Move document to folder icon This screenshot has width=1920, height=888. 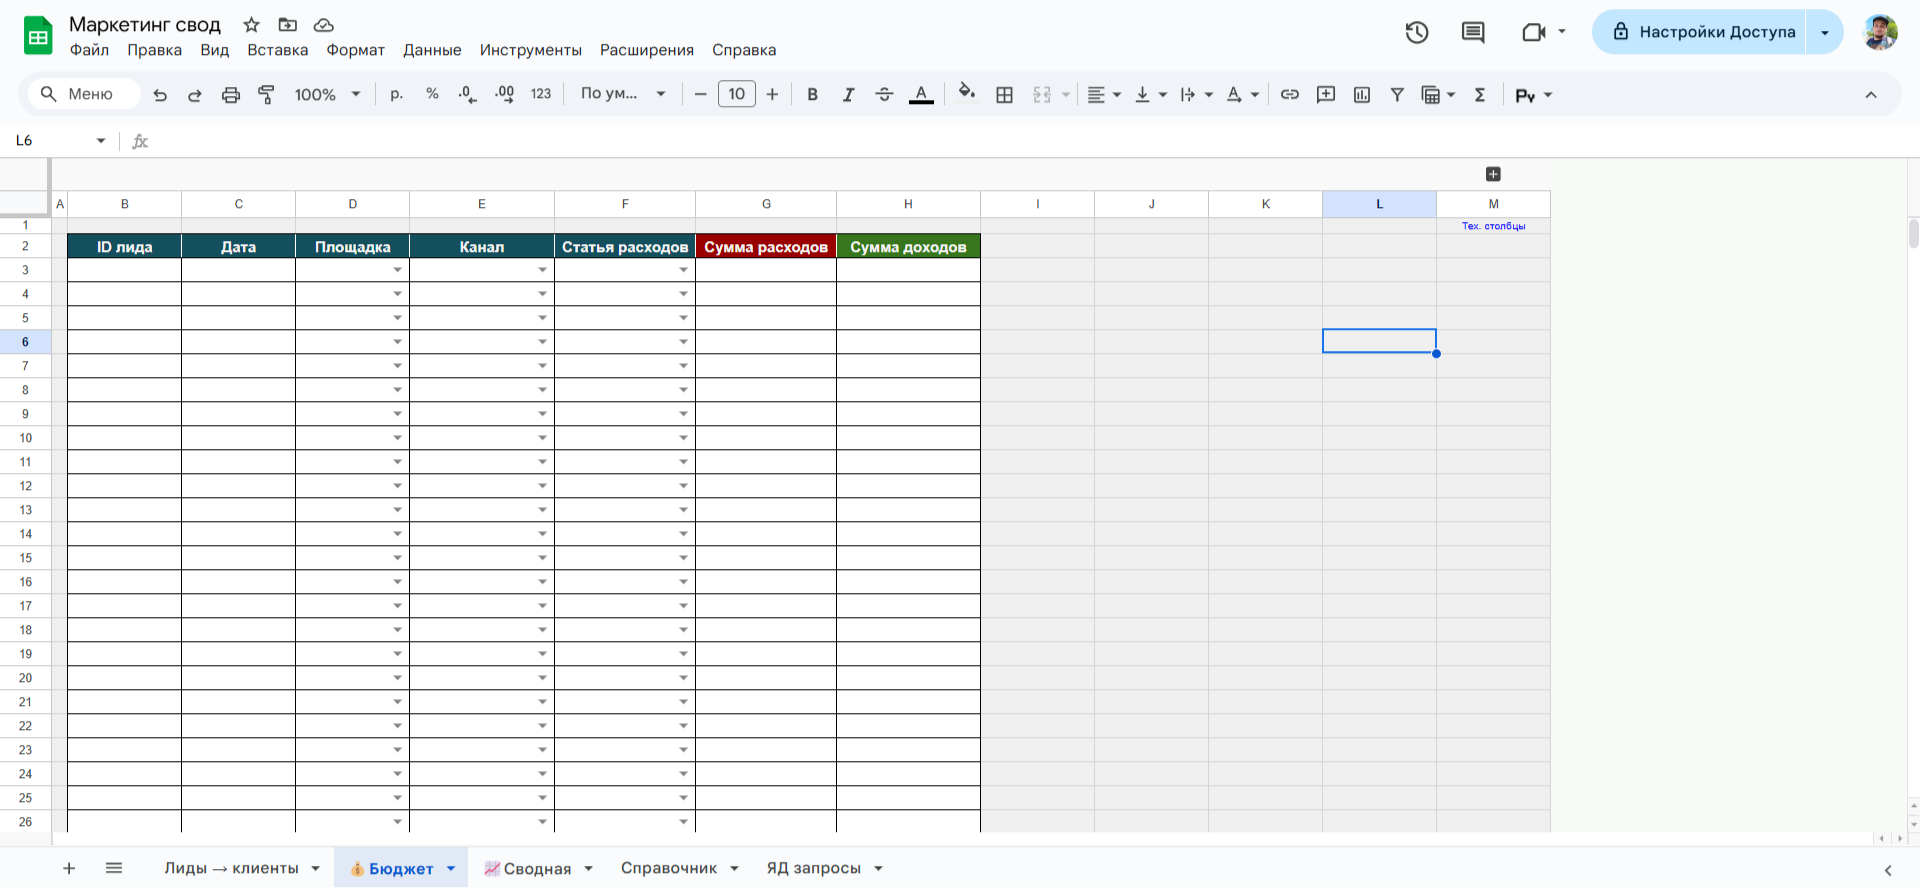(x=288, y=25)
